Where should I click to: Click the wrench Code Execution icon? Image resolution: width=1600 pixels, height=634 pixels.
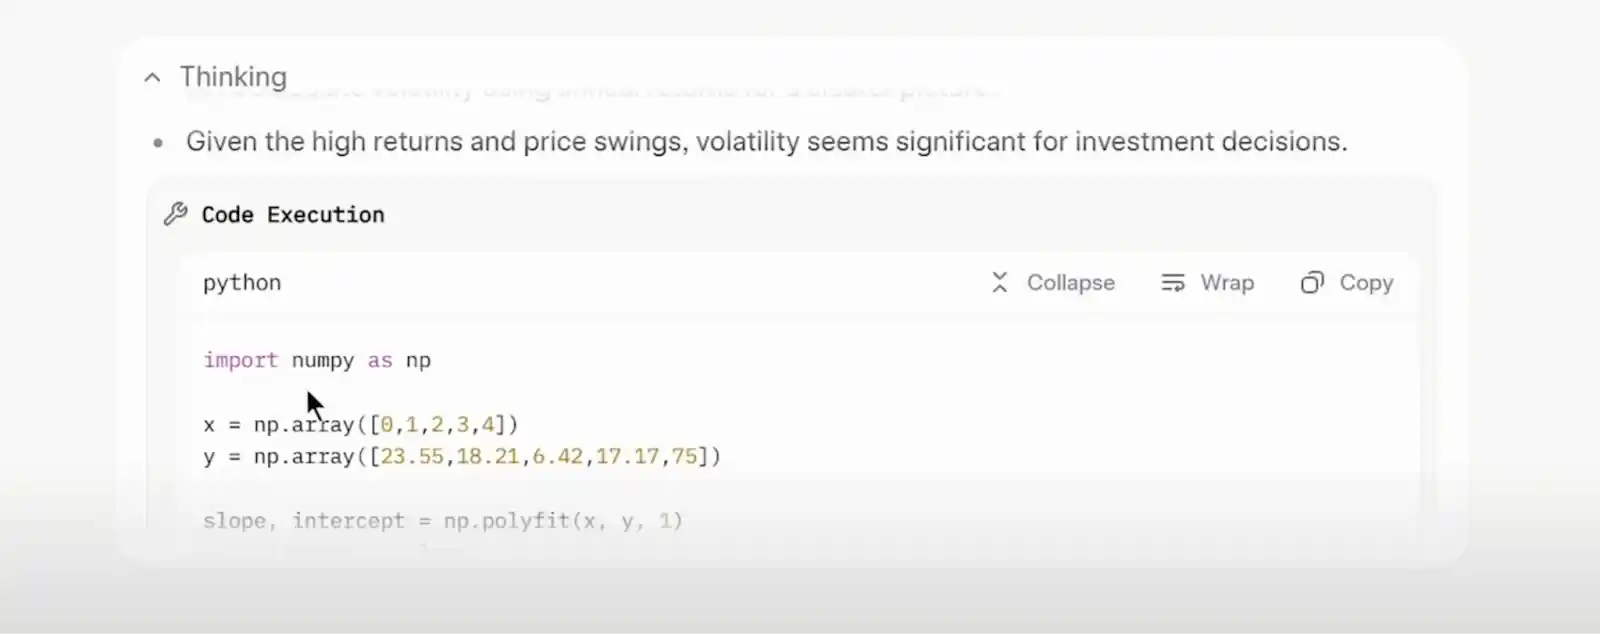pyautogui.click(x=176, y=214)
